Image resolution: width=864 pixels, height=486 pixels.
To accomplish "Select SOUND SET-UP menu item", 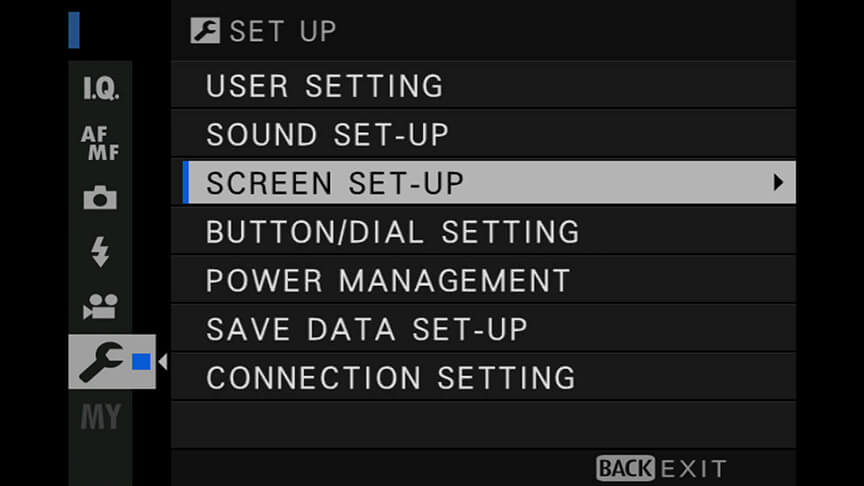I will tap(327, 135).
